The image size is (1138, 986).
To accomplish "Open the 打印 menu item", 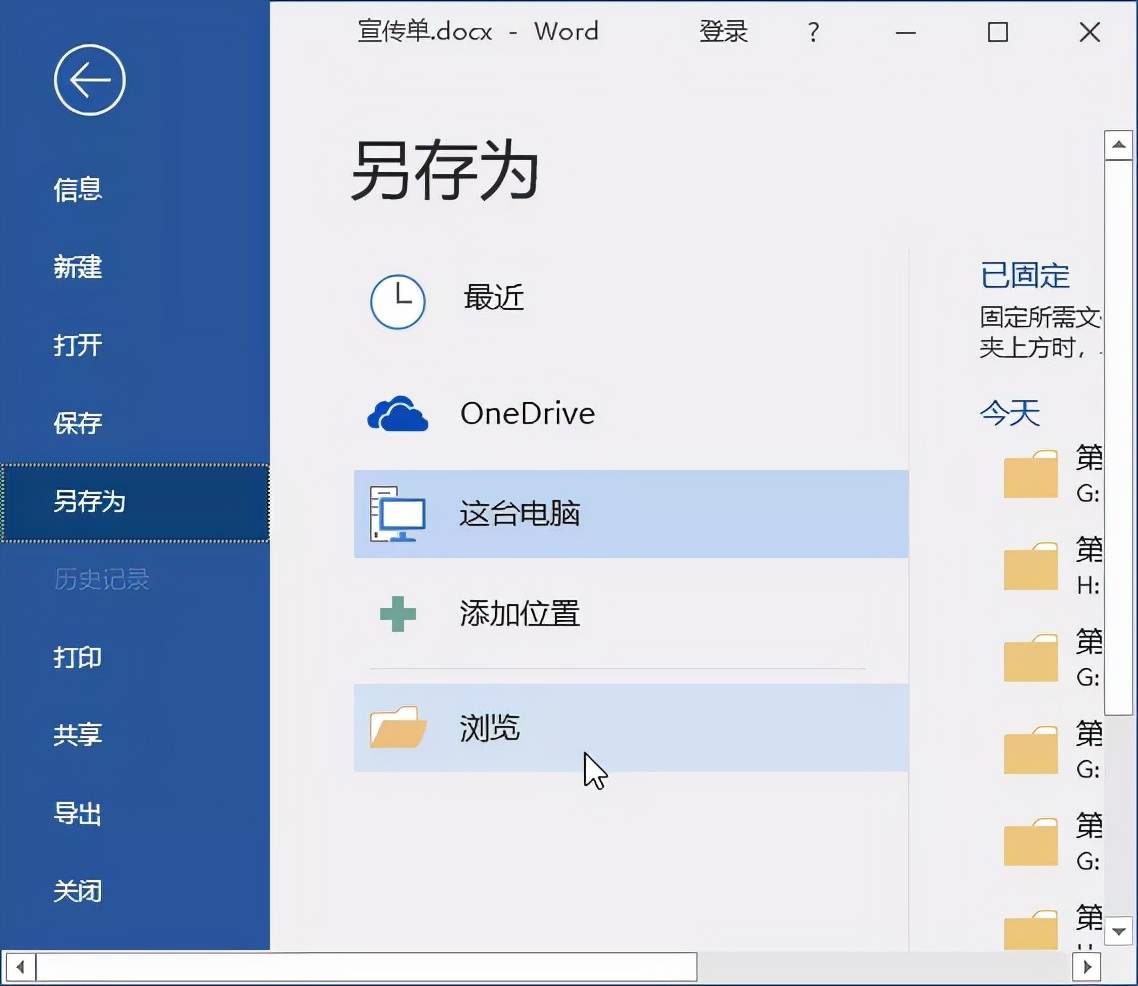I will pyautogui.click(x=78, y=657).
